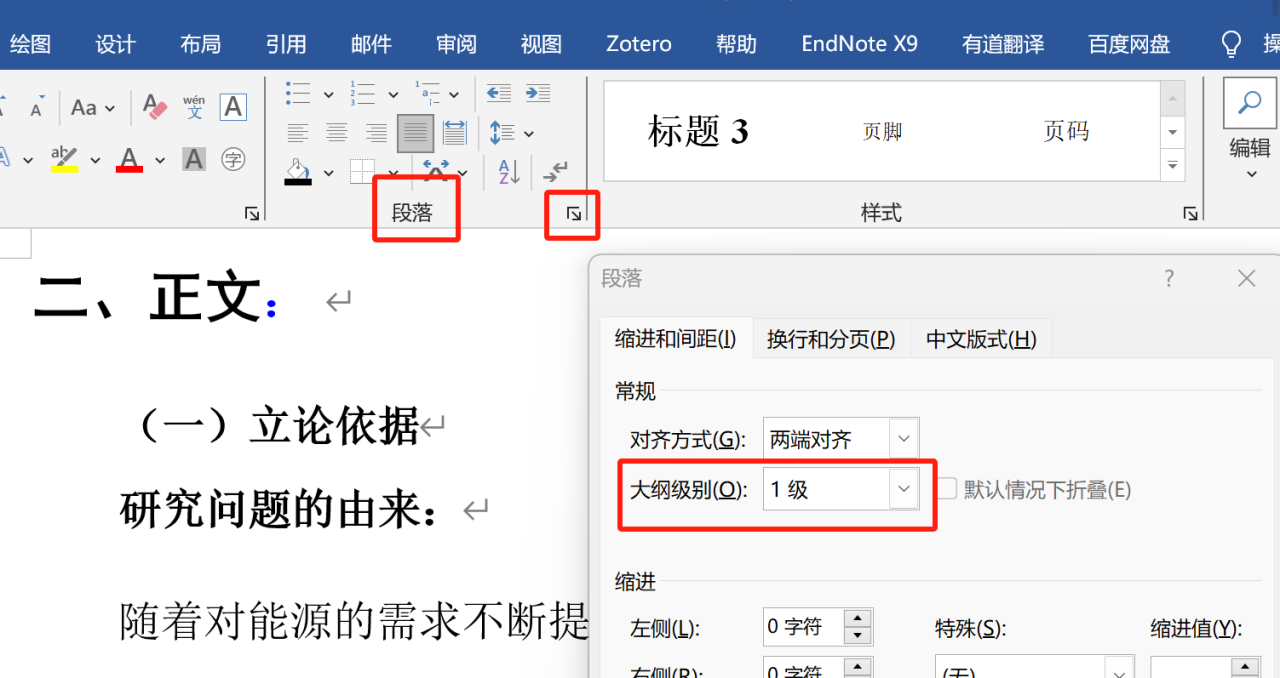Apply red font color button
This screenshot has height=678, width=1280.
129,159
